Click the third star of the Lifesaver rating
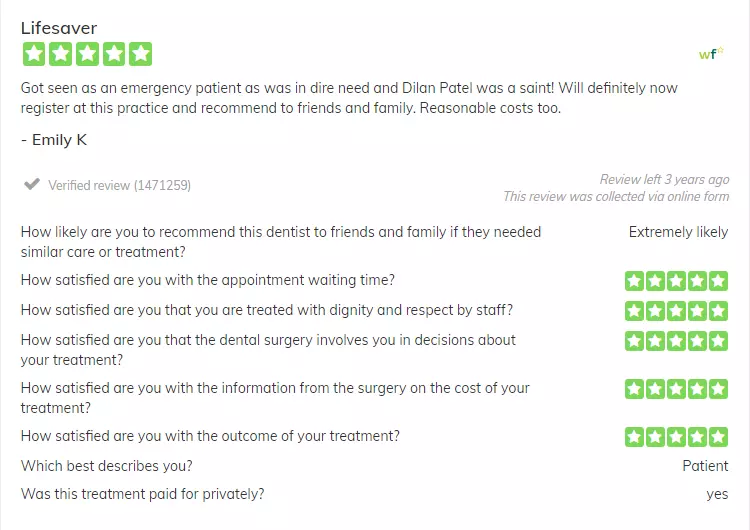This screenshot has height=530, width=750. point(88,54)
